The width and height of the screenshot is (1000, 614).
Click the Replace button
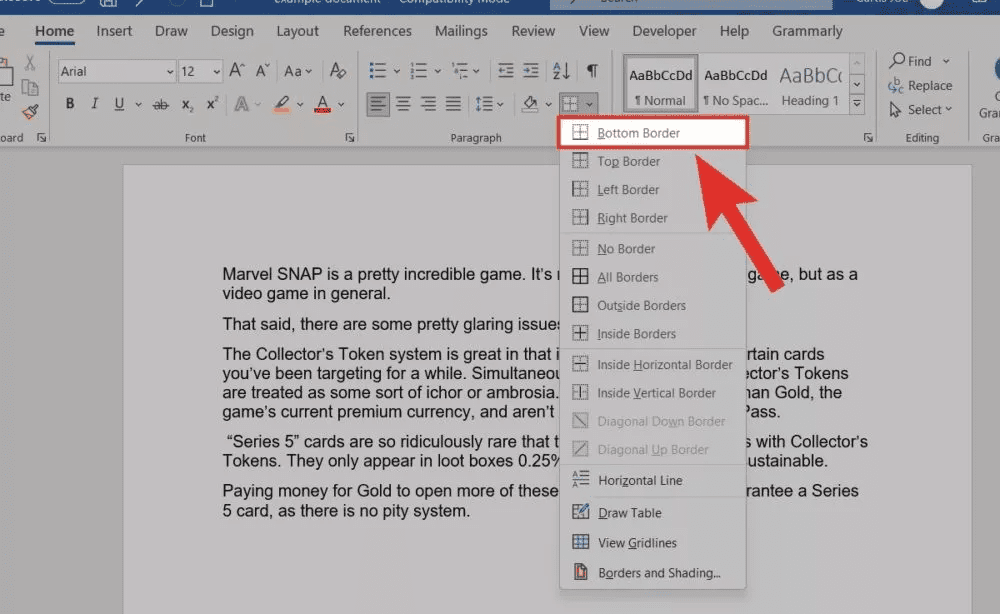tap(921, 86)
